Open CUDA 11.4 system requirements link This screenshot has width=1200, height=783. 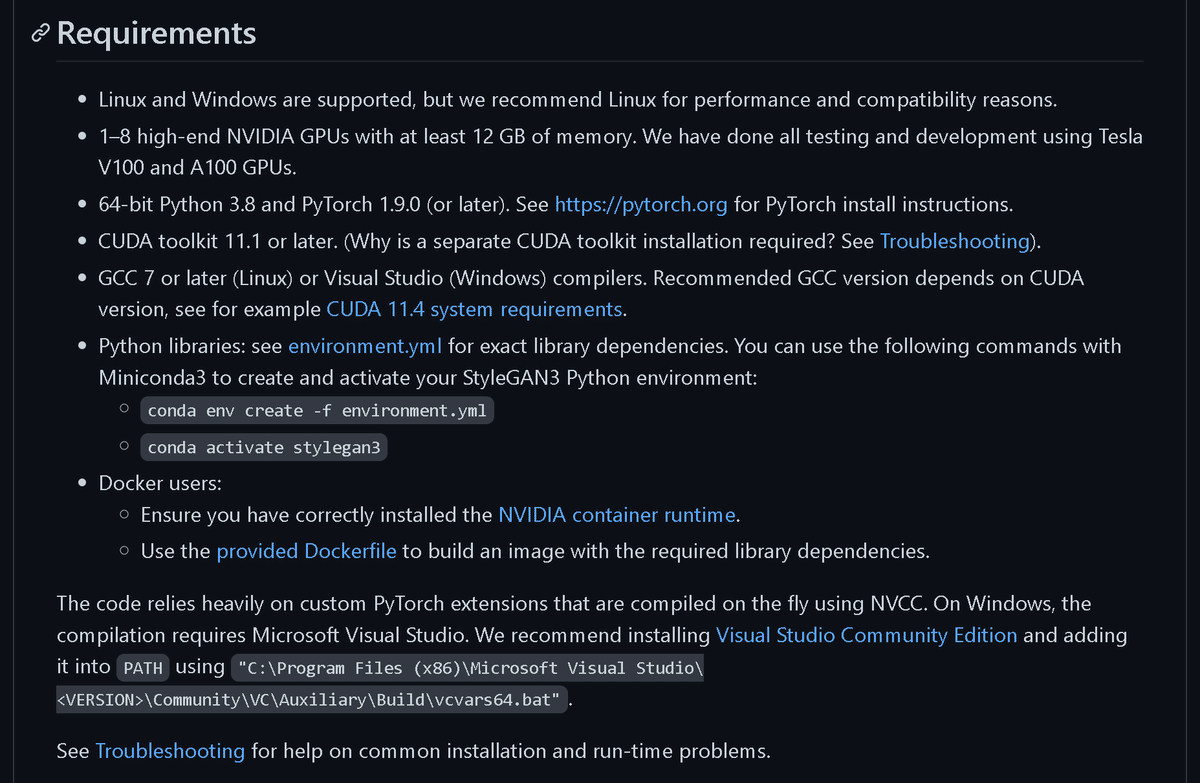pyautogui.click(x=474, y=309)
